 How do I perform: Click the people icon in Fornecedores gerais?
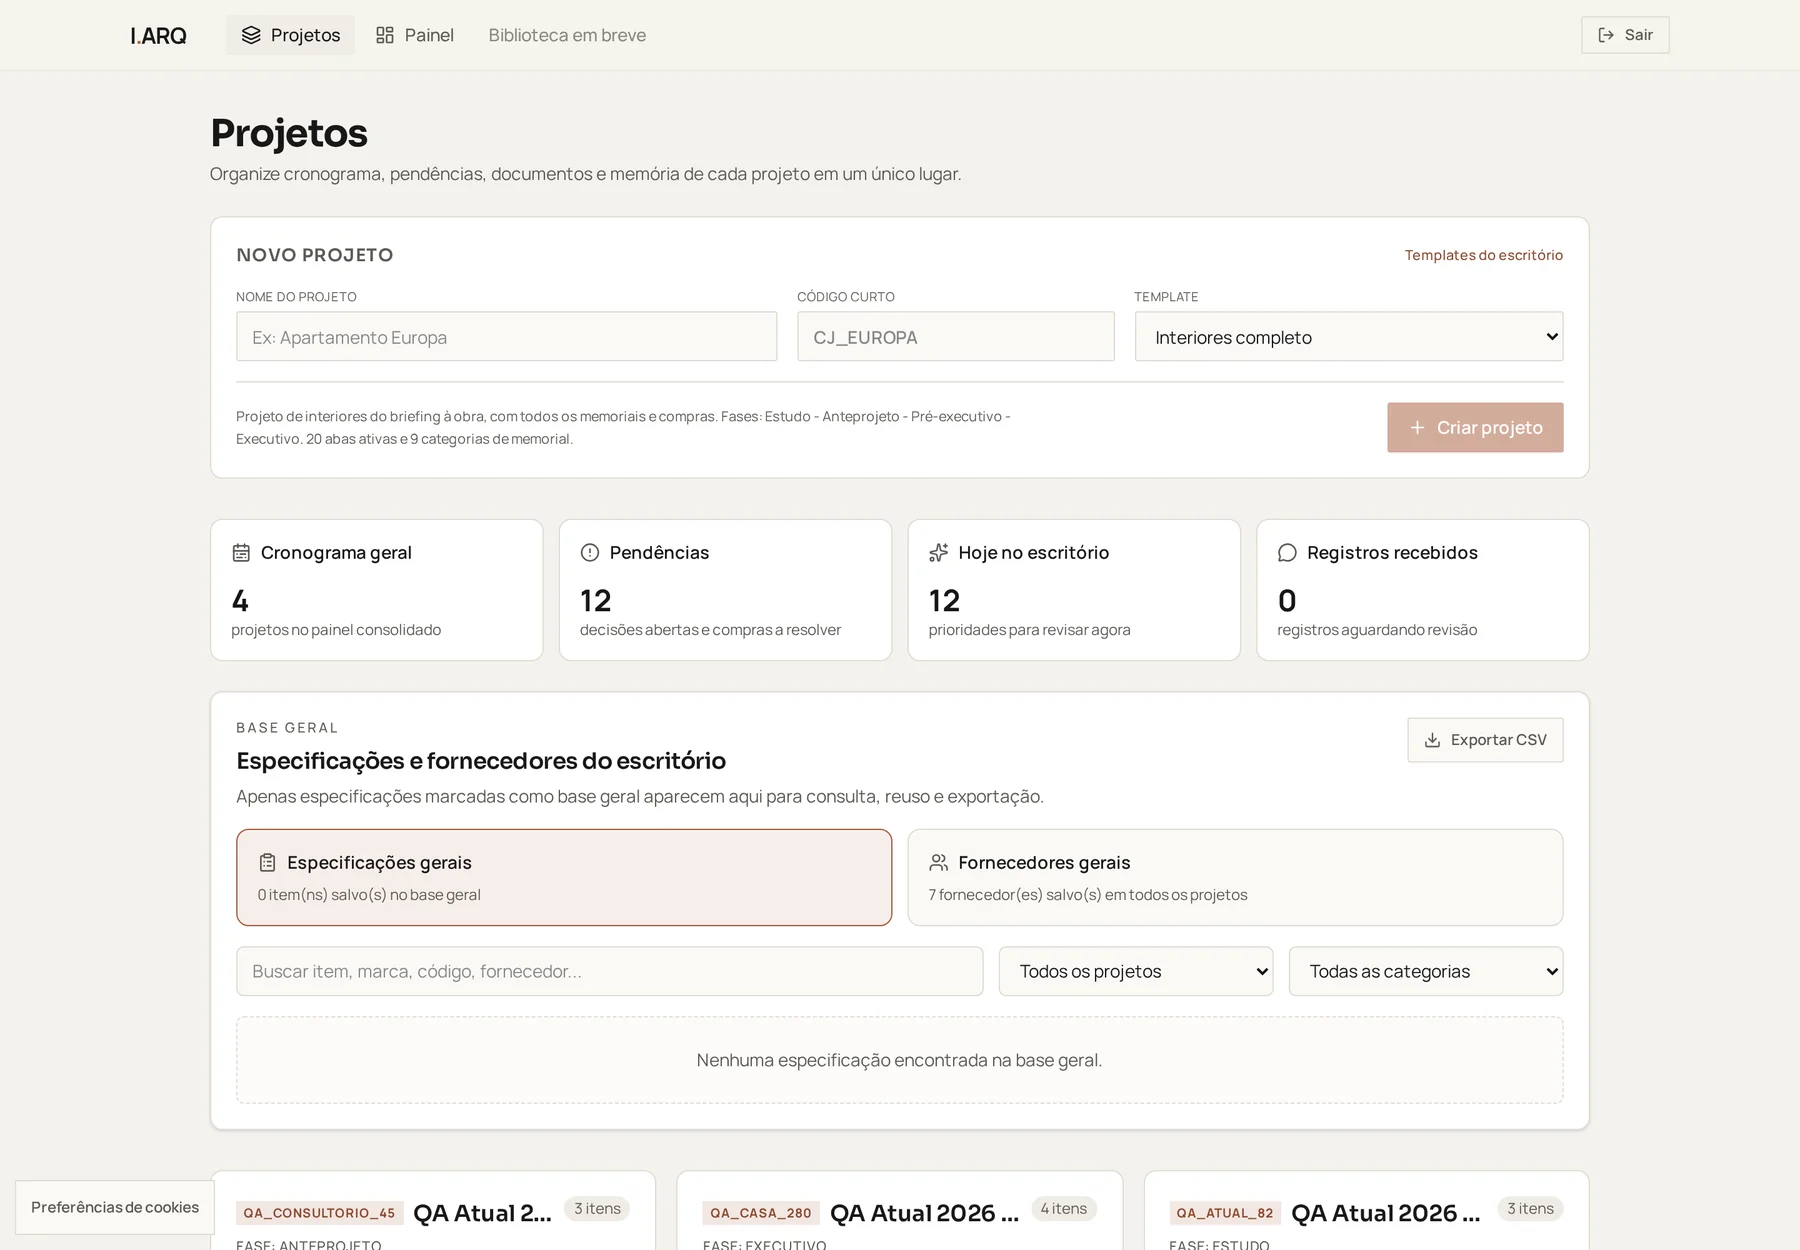pos(938,862)
